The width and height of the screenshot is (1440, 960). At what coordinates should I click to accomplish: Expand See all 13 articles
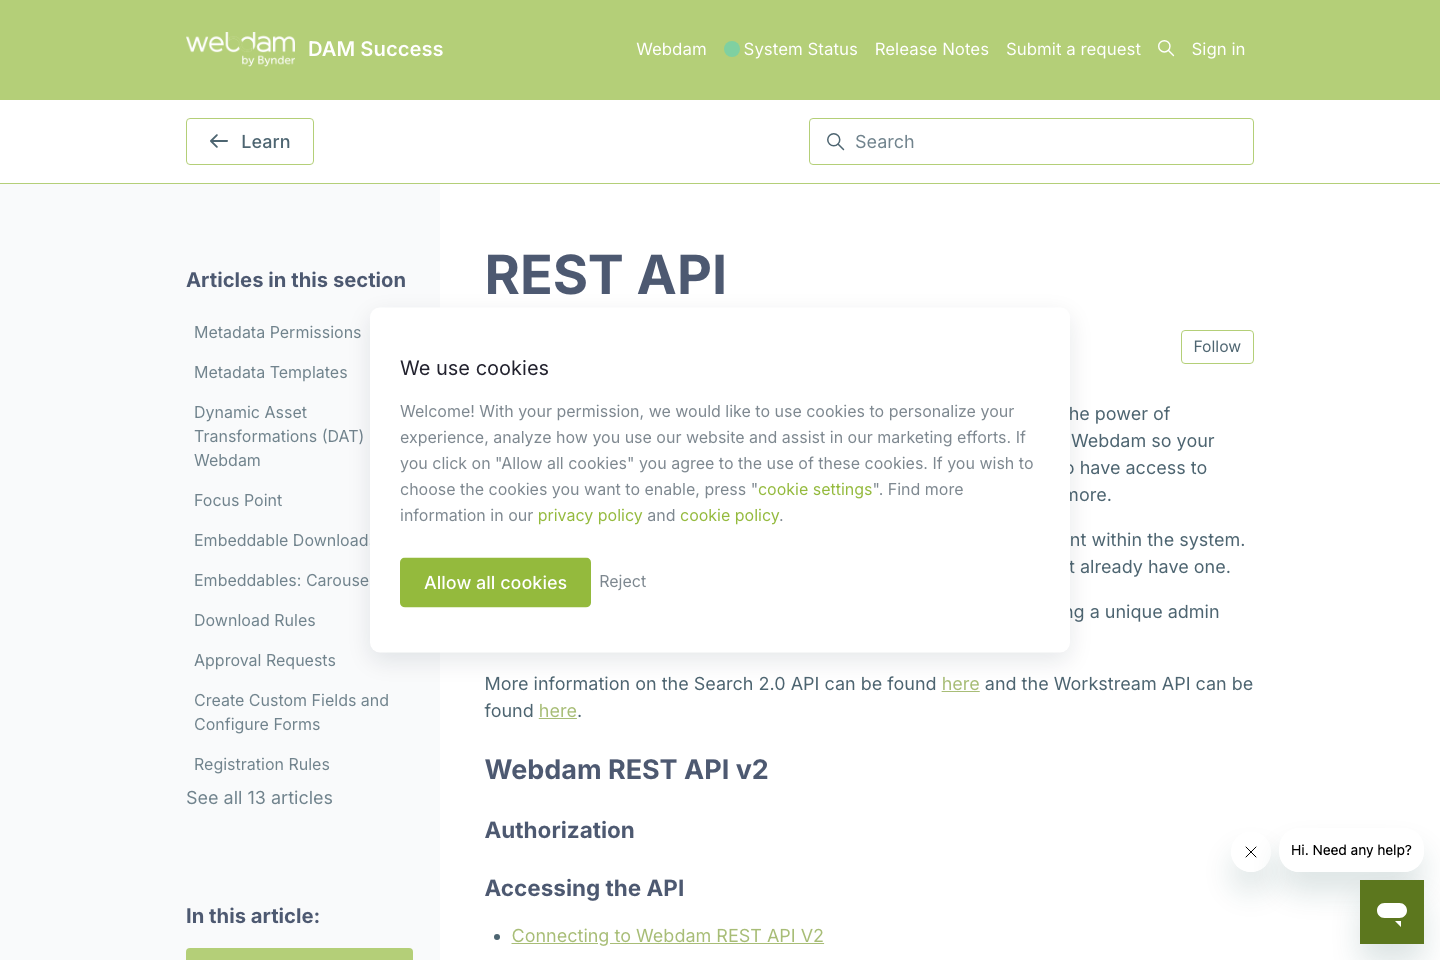tap(259, 797)
